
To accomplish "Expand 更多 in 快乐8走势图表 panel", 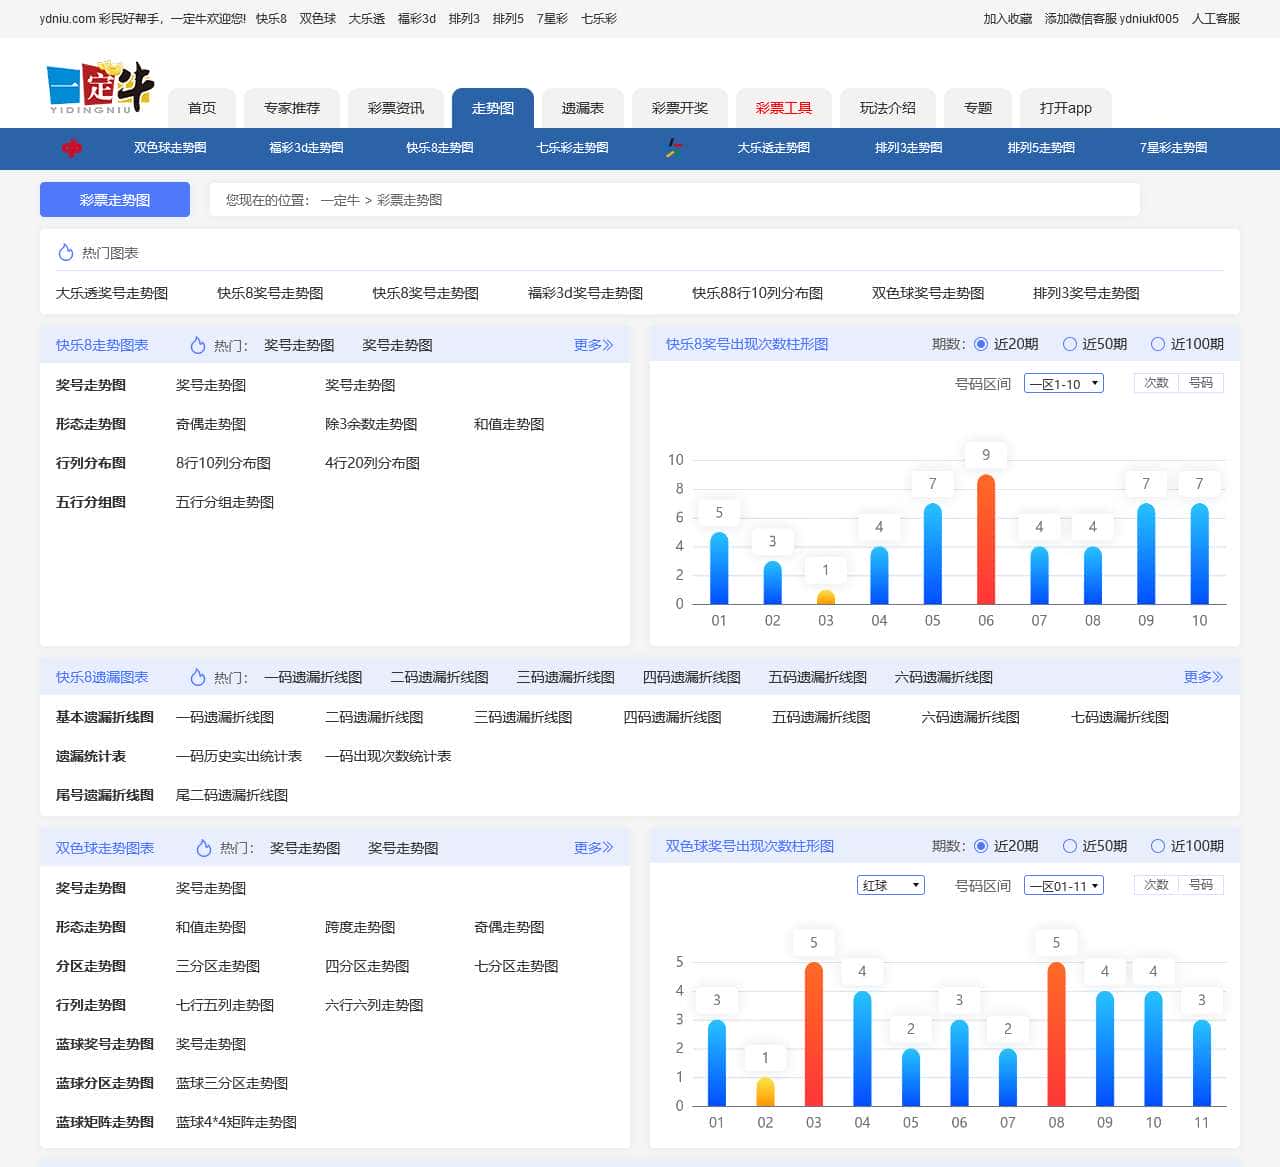I will coord(594,345).
